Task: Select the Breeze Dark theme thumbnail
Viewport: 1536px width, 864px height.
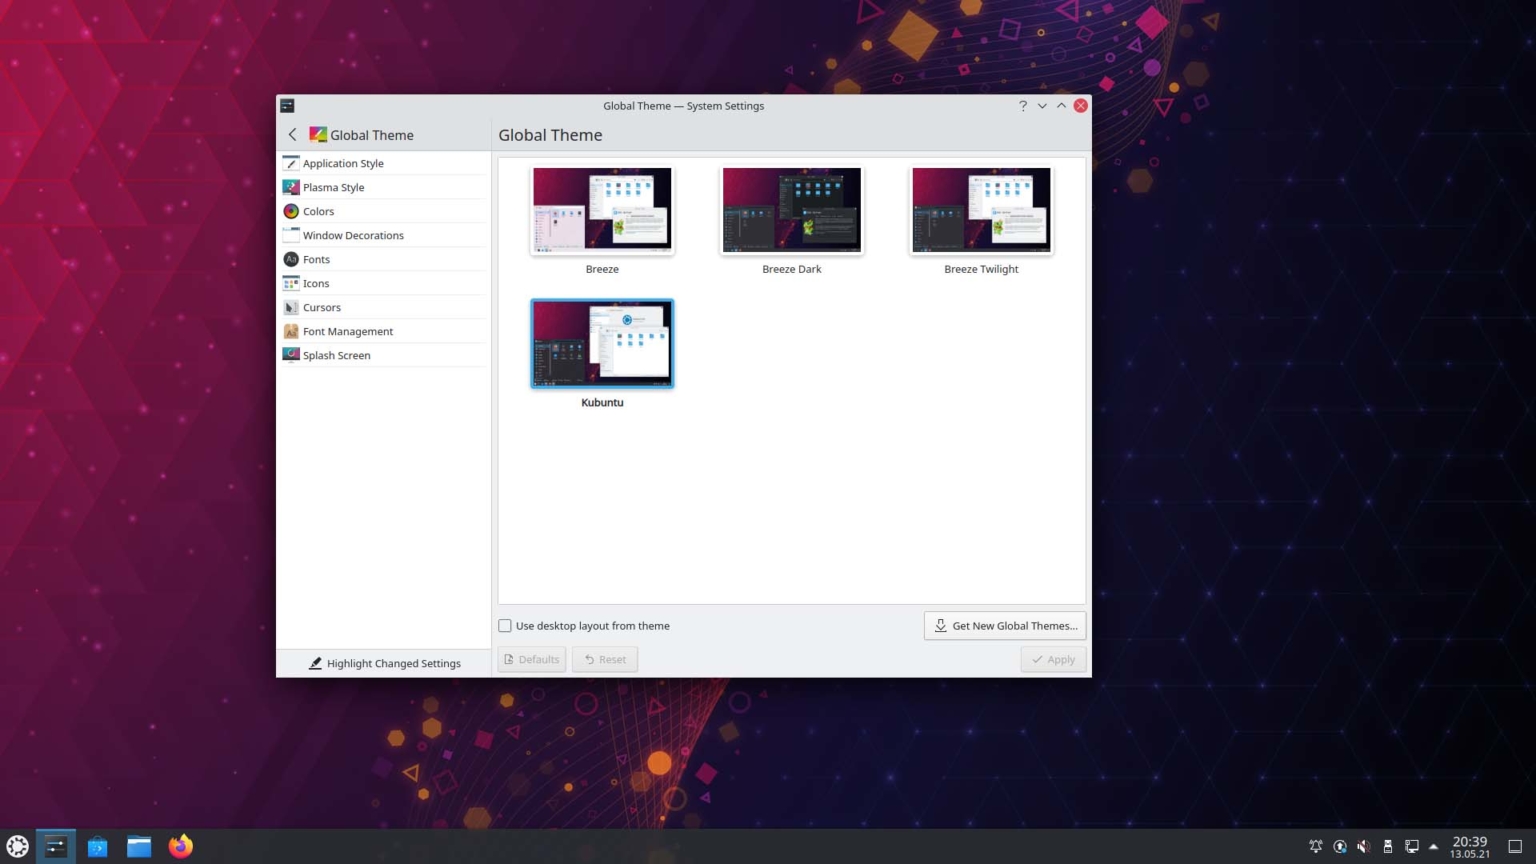Action: [792, 210]
